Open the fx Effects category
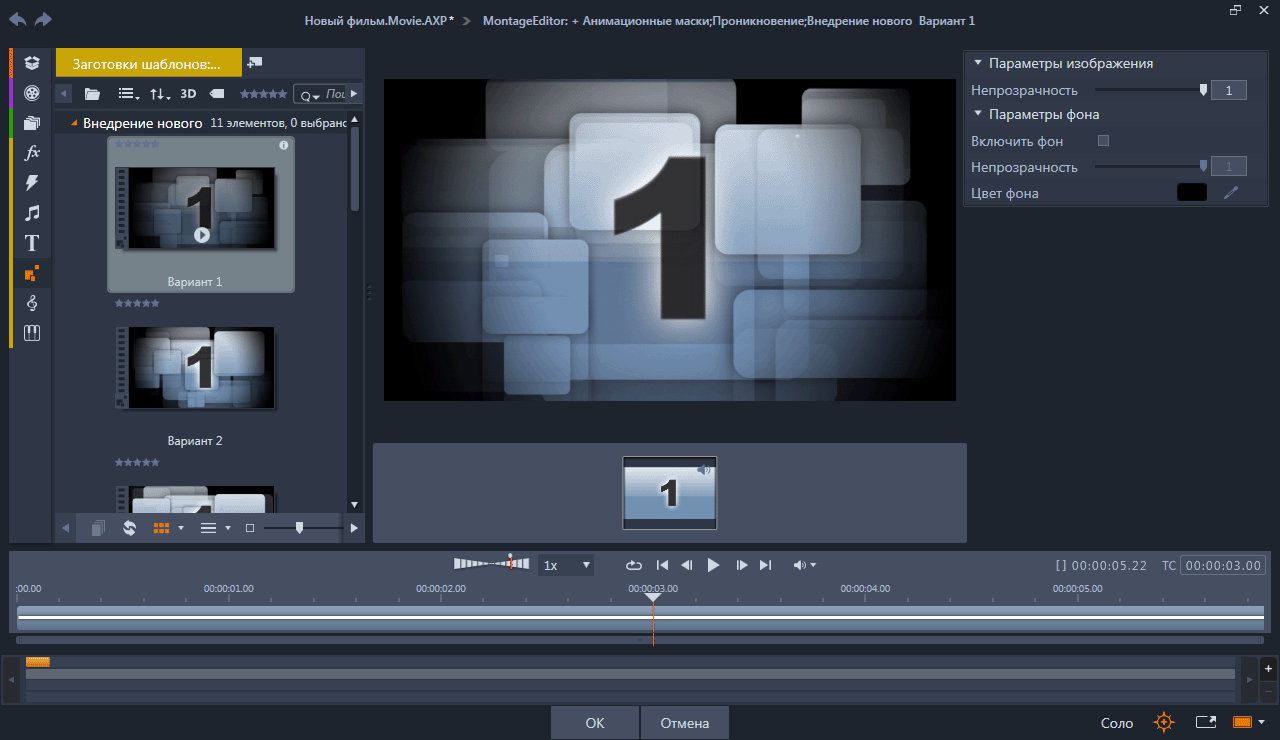This screenshot has width=1280, height=740. (33, 153)
